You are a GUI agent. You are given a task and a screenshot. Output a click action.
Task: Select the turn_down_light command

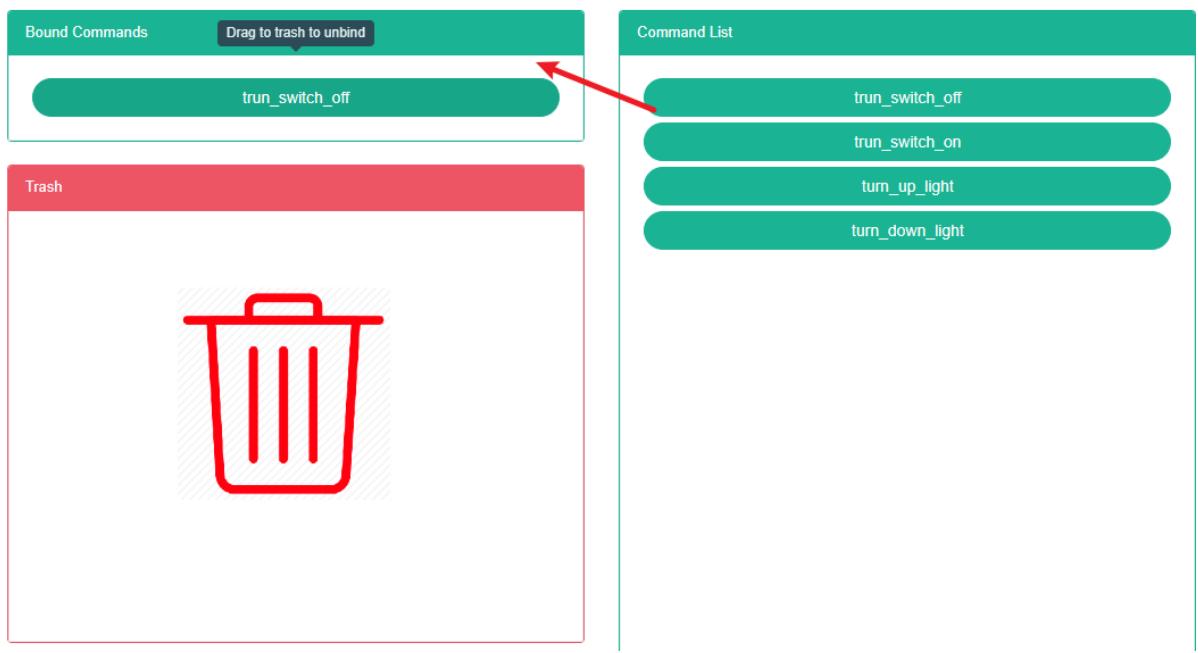(906, 230)
